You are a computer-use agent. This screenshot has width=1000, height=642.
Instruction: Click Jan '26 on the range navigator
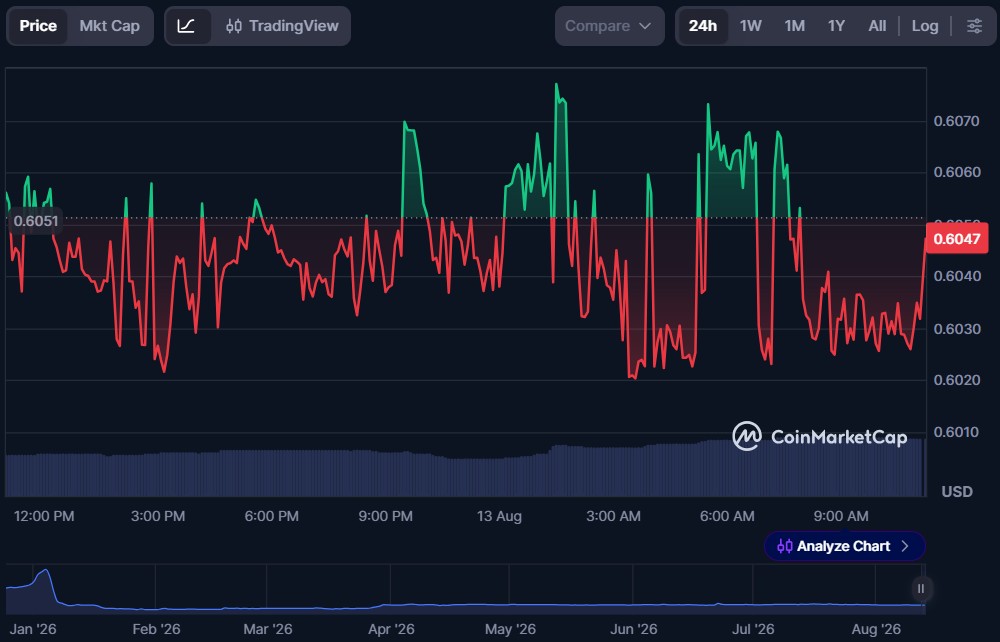click(33, 629)
